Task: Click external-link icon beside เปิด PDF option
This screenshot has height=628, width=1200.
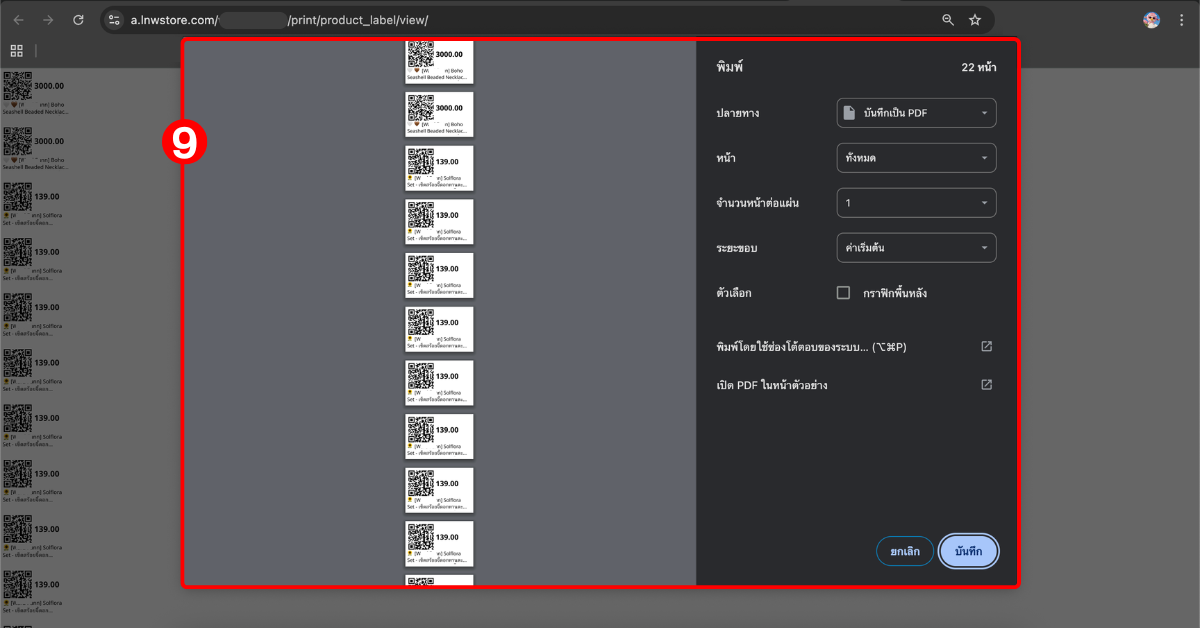Action: point(986,385)
